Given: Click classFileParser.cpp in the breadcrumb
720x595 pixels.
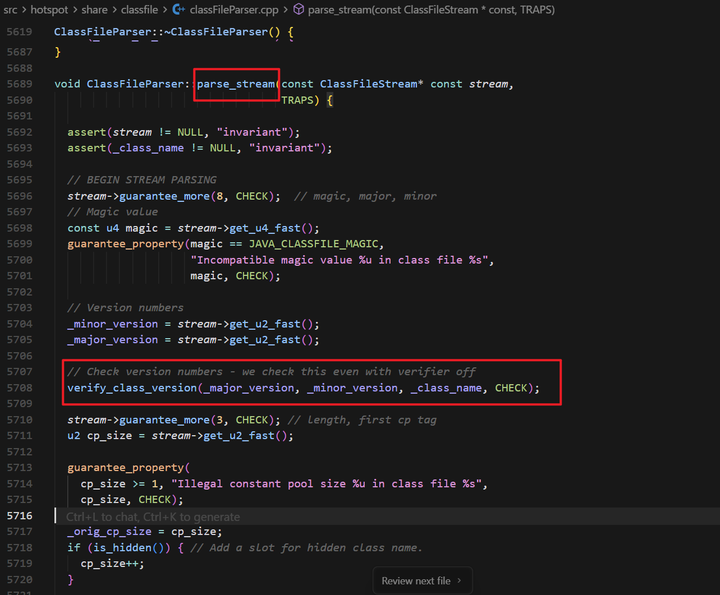Looking at the screenshot, I should tap(234, 10).
